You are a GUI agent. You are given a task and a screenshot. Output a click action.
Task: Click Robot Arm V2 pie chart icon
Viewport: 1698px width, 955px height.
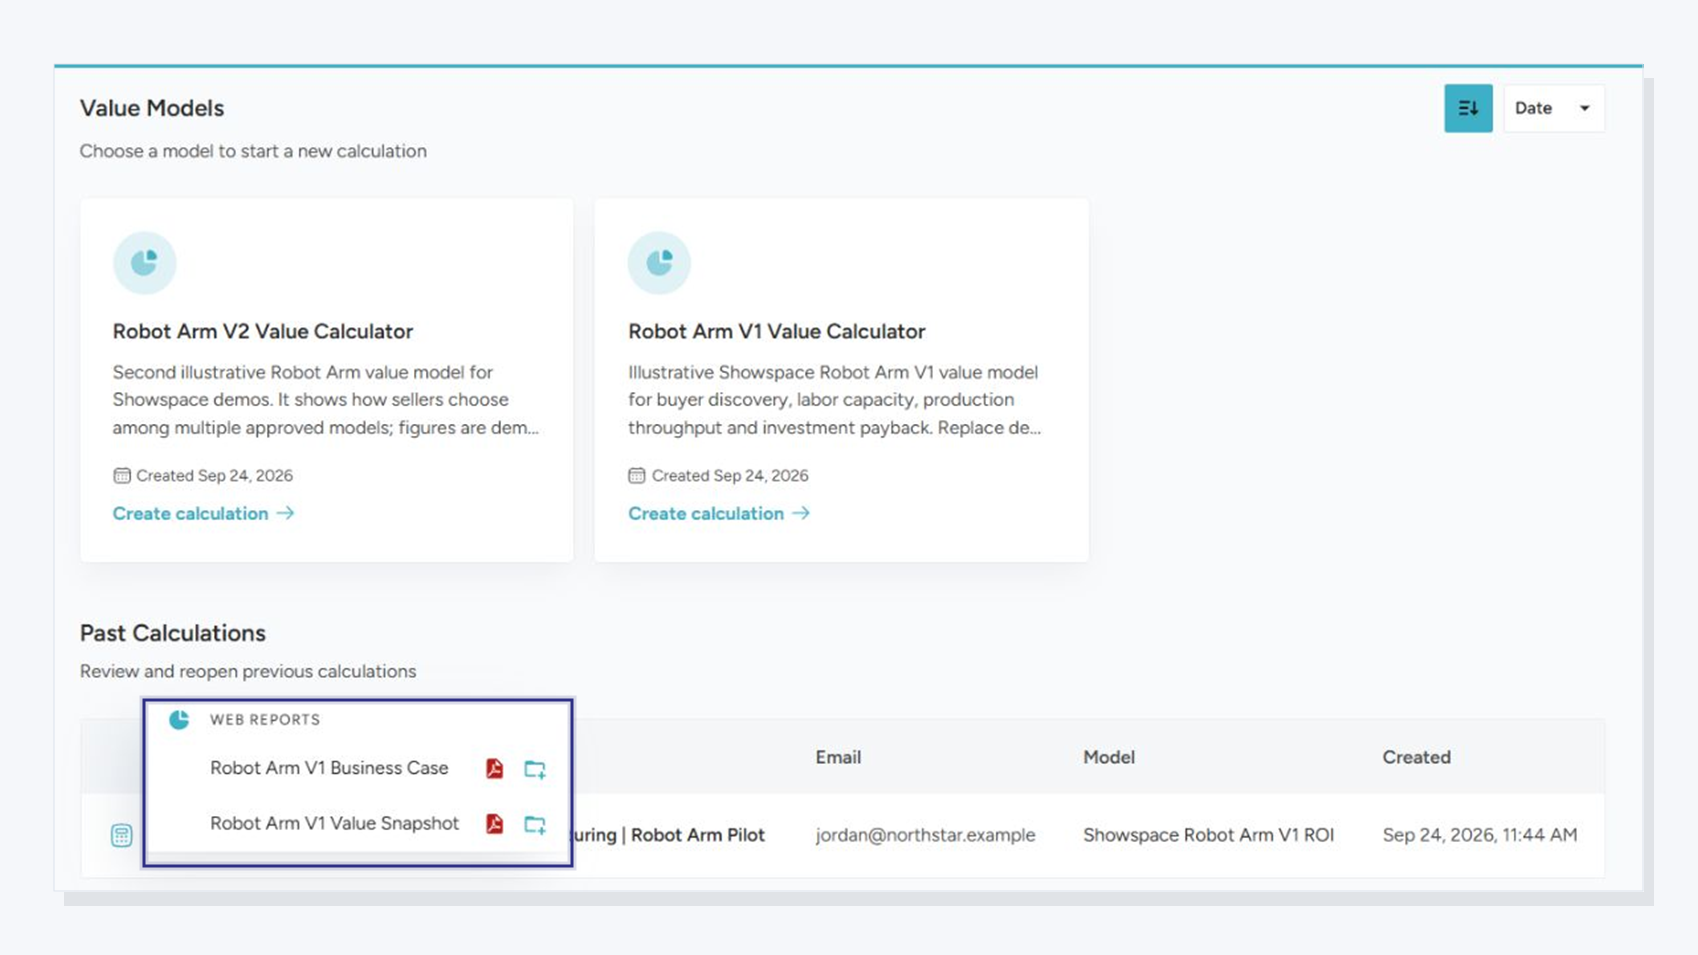(144, 263)
